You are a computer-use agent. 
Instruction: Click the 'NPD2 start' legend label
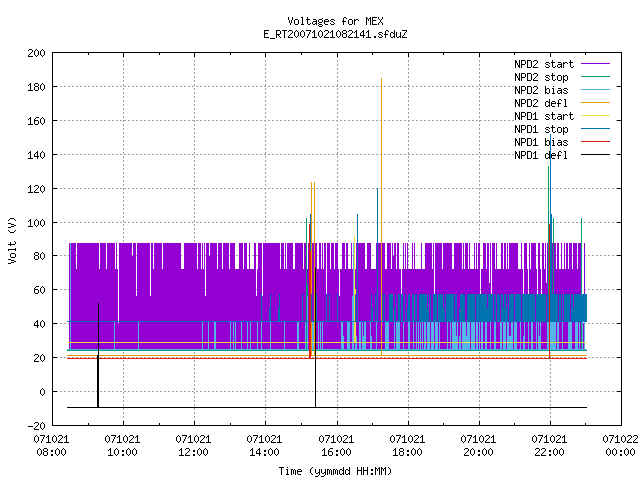click(x=544, y=64)
